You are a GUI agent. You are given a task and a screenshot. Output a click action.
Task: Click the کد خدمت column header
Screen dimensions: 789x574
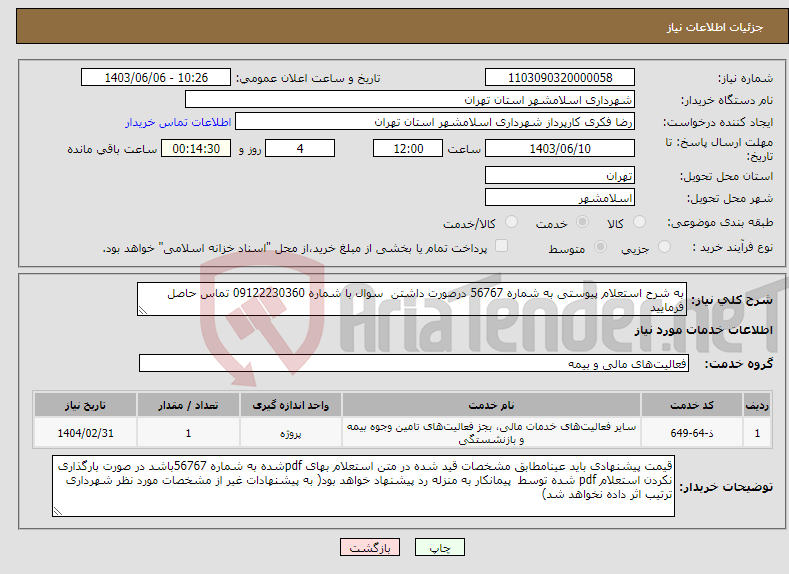(692, 405)
